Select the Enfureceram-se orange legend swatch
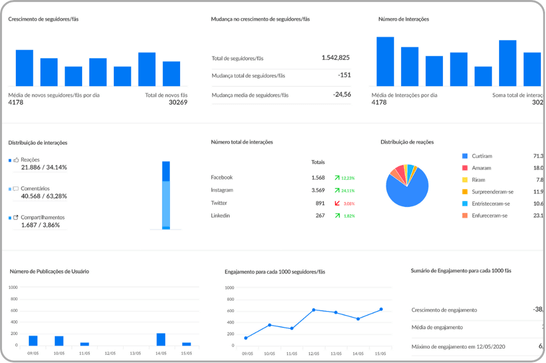Image resolution: width=546 pixels, height=363 pixels. [x=465, y=216]
